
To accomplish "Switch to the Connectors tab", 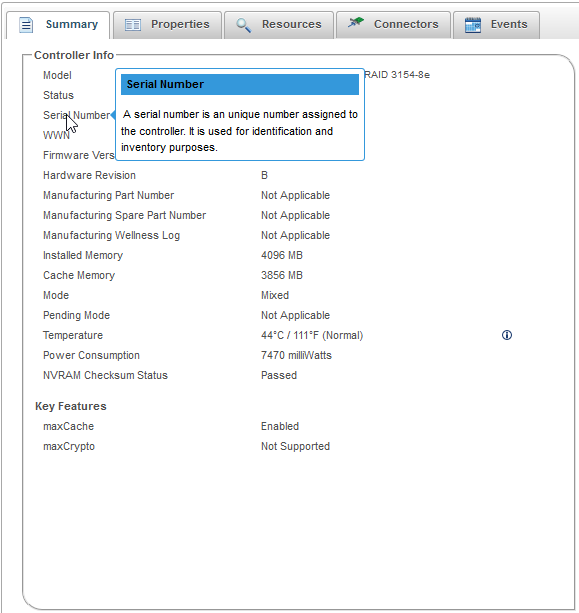I will click(x=393, y=25).
